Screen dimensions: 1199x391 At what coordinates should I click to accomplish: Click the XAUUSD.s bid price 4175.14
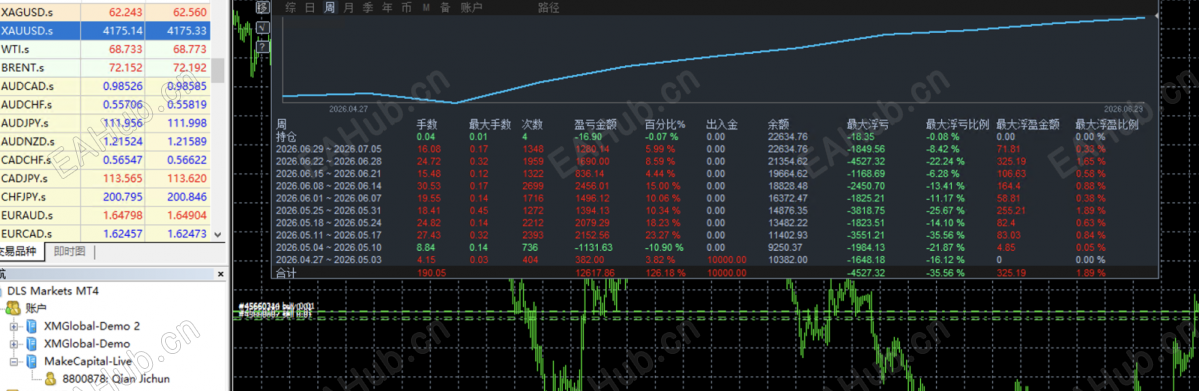(122, 31)
